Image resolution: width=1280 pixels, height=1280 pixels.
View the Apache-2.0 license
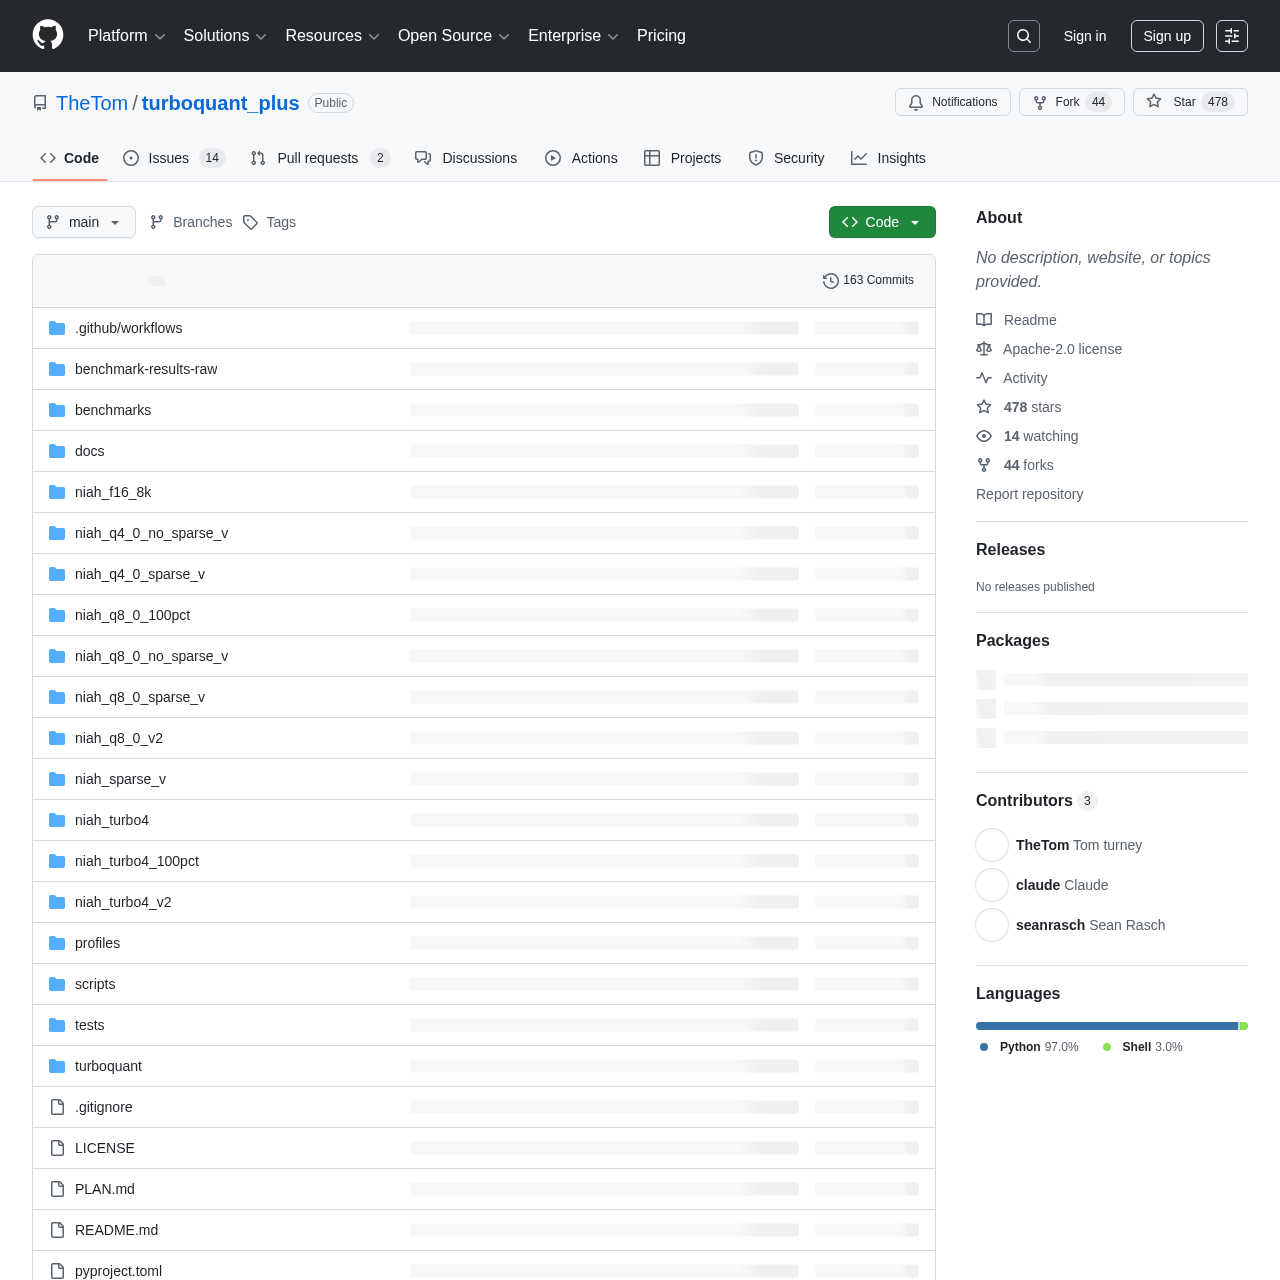pos(1062,349)
